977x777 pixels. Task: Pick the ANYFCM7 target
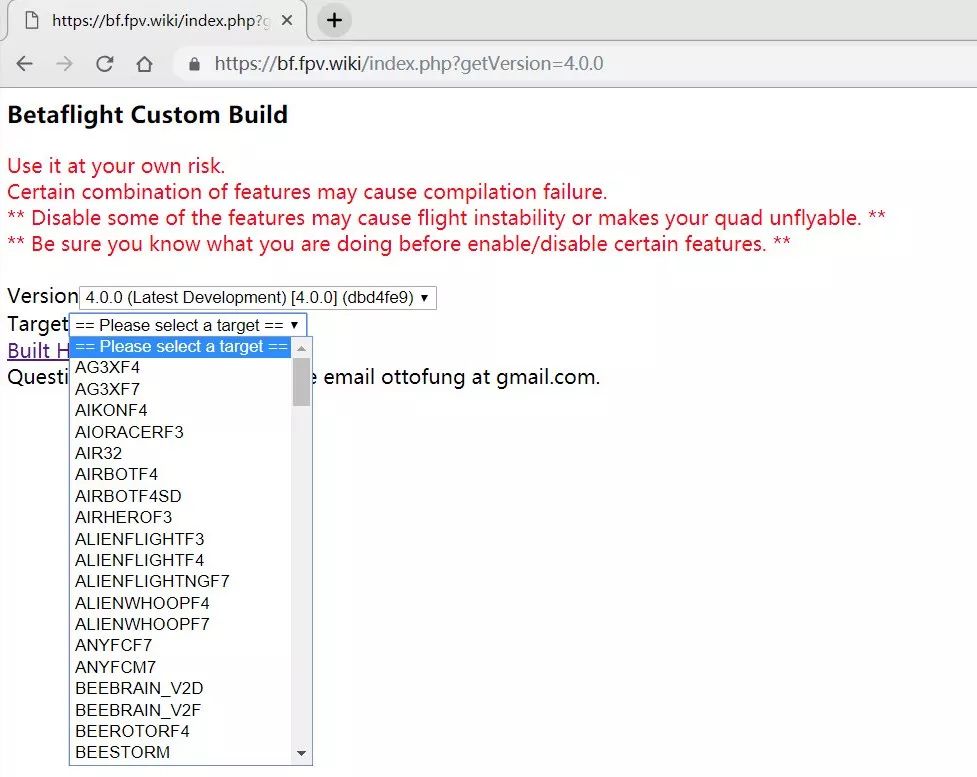[x=181, y=667]
